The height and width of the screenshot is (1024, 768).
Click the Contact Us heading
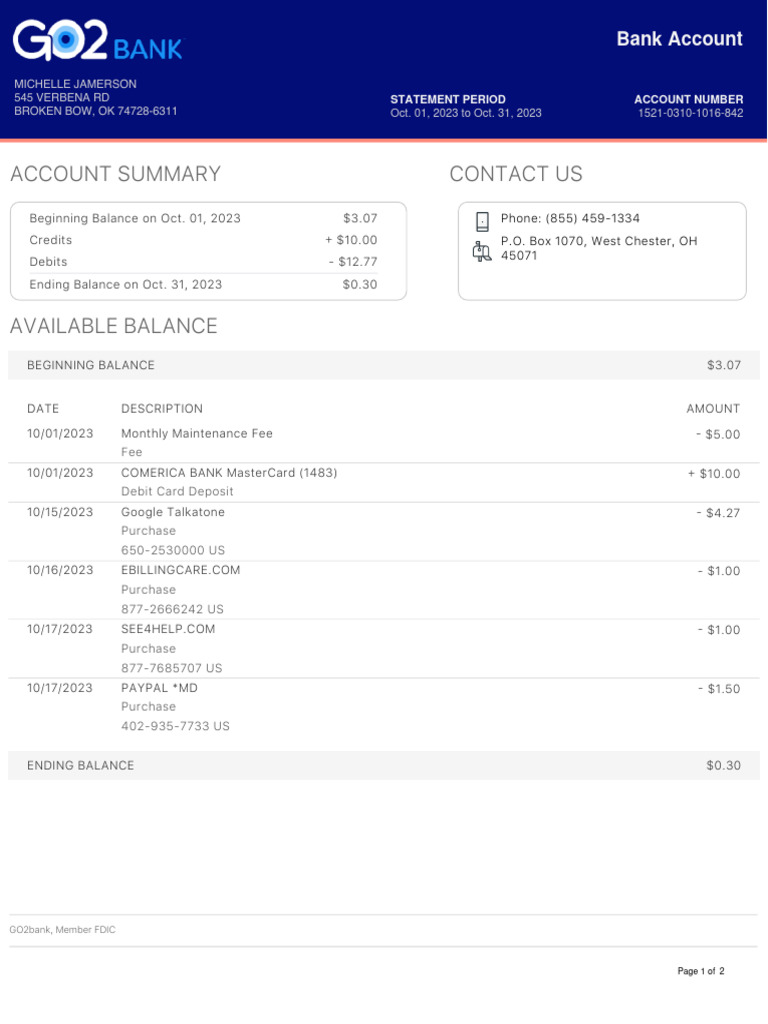[x=516, y=174]
